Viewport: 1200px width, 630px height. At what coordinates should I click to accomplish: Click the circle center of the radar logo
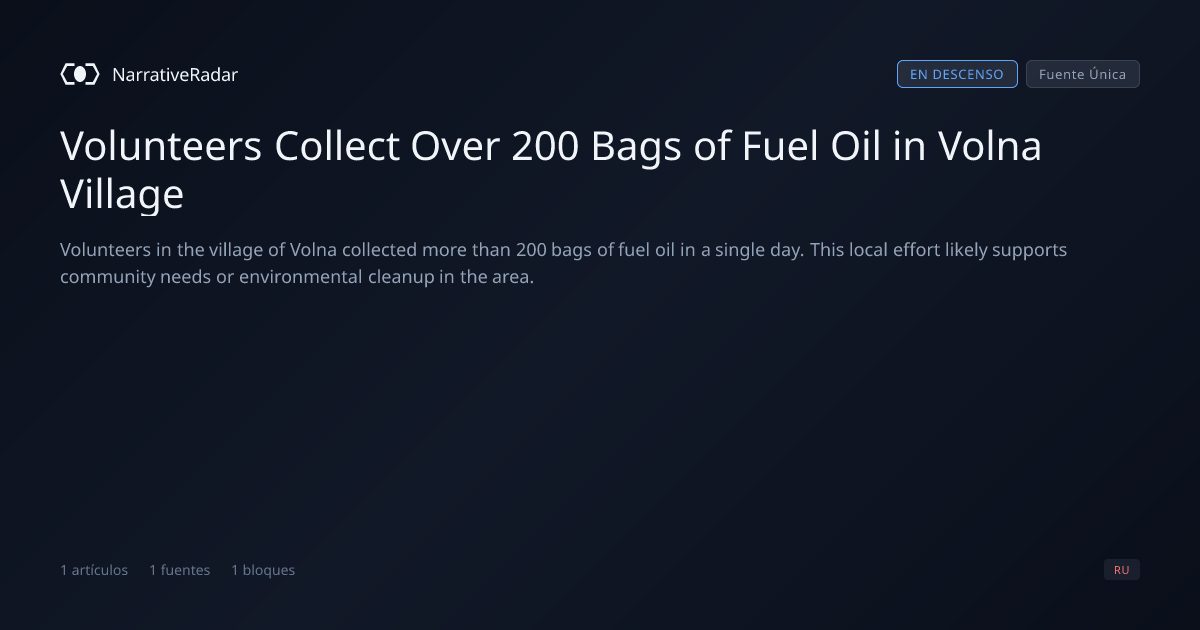tap(80, 74)
